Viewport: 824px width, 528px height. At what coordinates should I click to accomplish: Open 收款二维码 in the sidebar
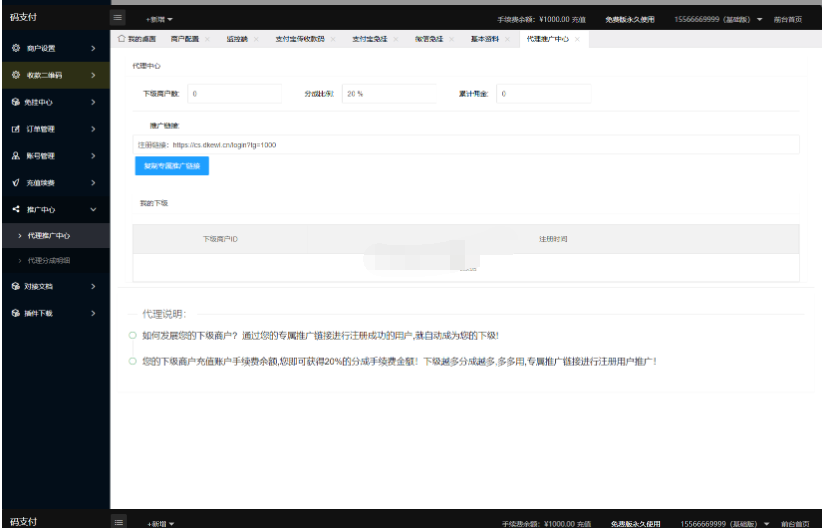[x=56, y=75]
